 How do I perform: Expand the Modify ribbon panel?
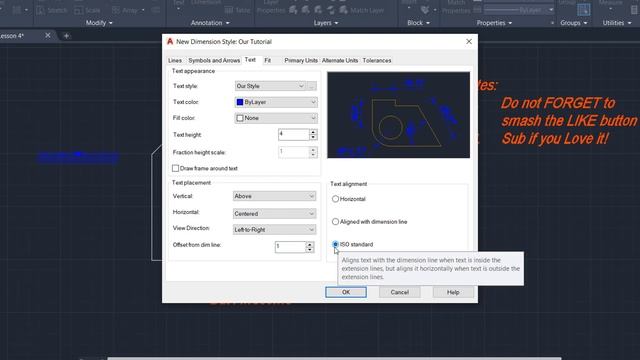click(99, 23)
